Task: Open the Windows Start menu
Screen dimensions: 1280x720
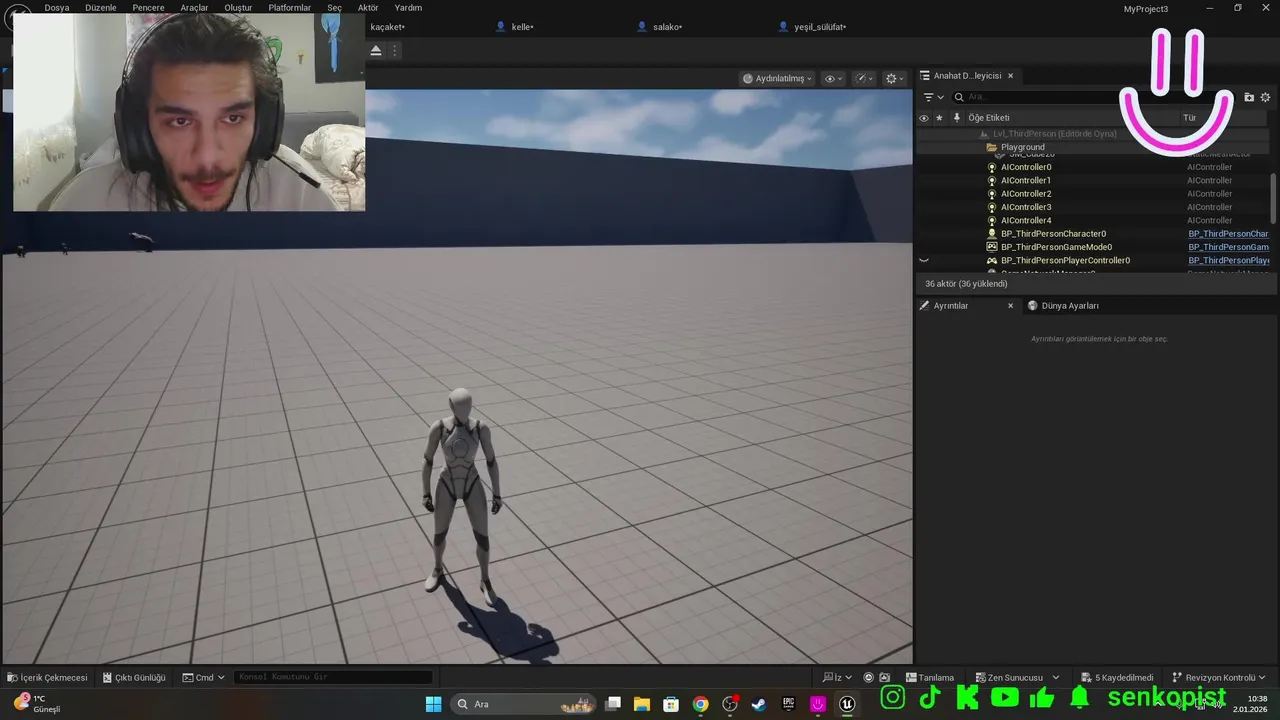Action: pyautogui.click(x=433, y=704)
